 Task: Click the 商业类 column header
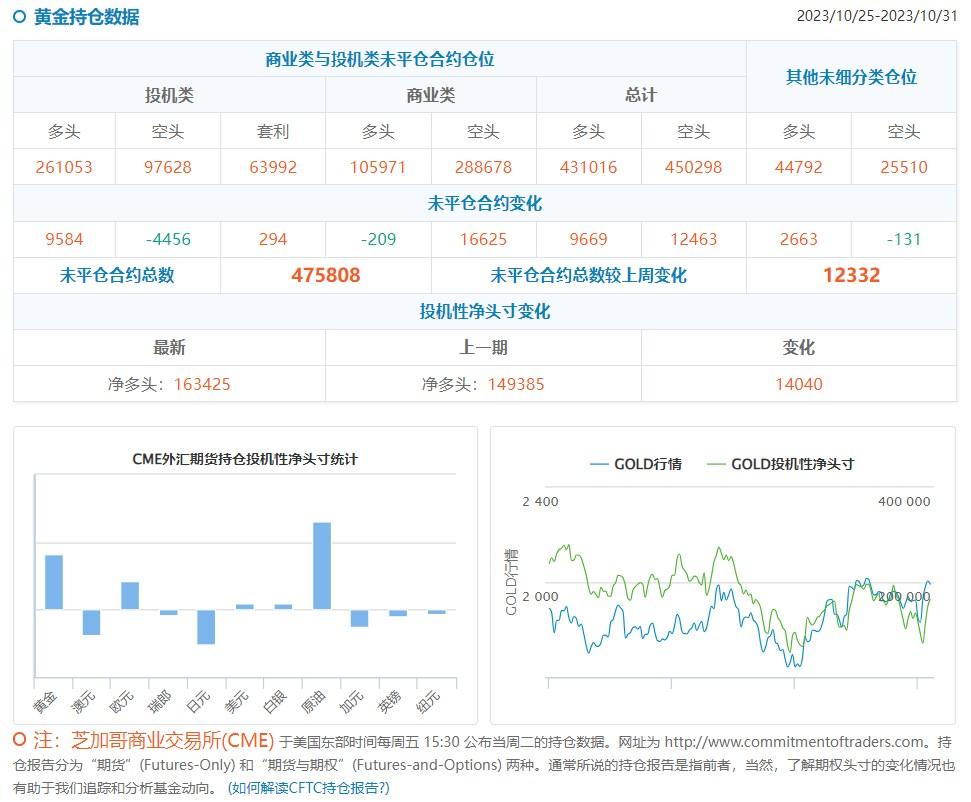[430, 95]
